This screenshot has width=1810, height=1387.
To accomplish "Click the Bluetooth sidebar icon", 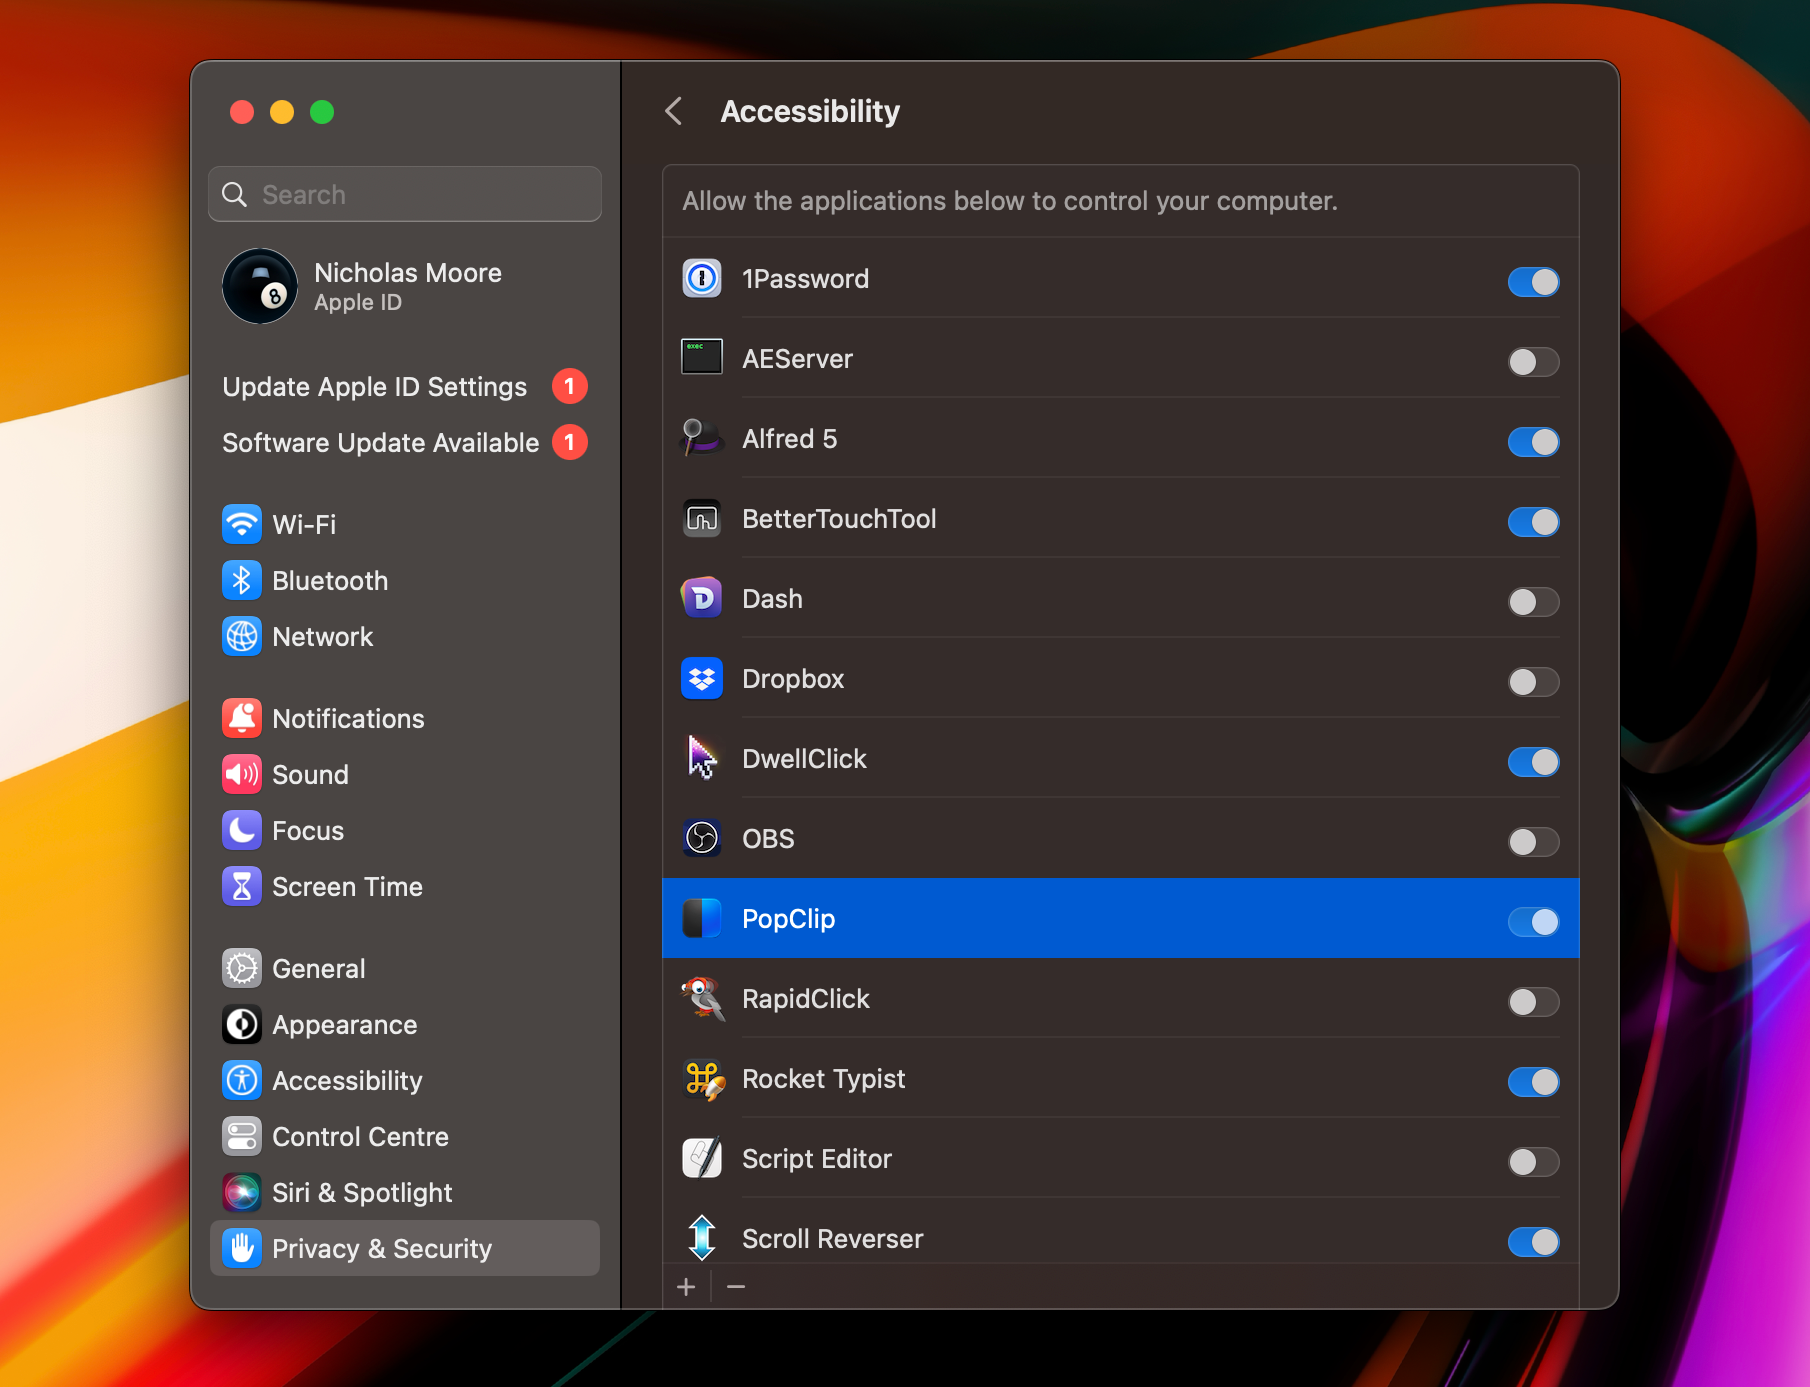I will (242, 580).
